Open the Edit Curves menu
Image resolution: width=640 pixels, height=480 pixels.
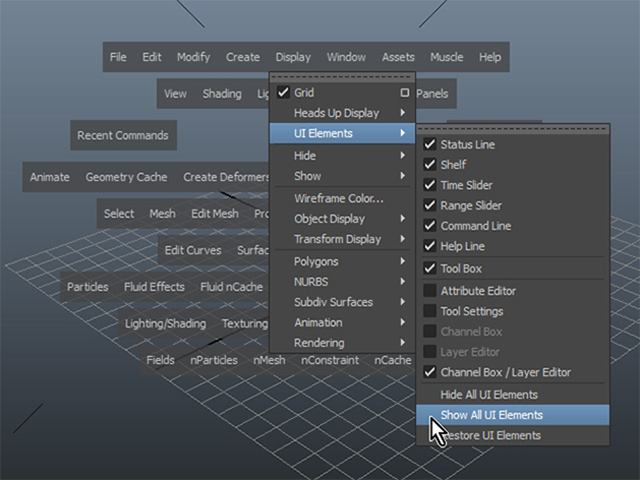click(x=193, y=250)
